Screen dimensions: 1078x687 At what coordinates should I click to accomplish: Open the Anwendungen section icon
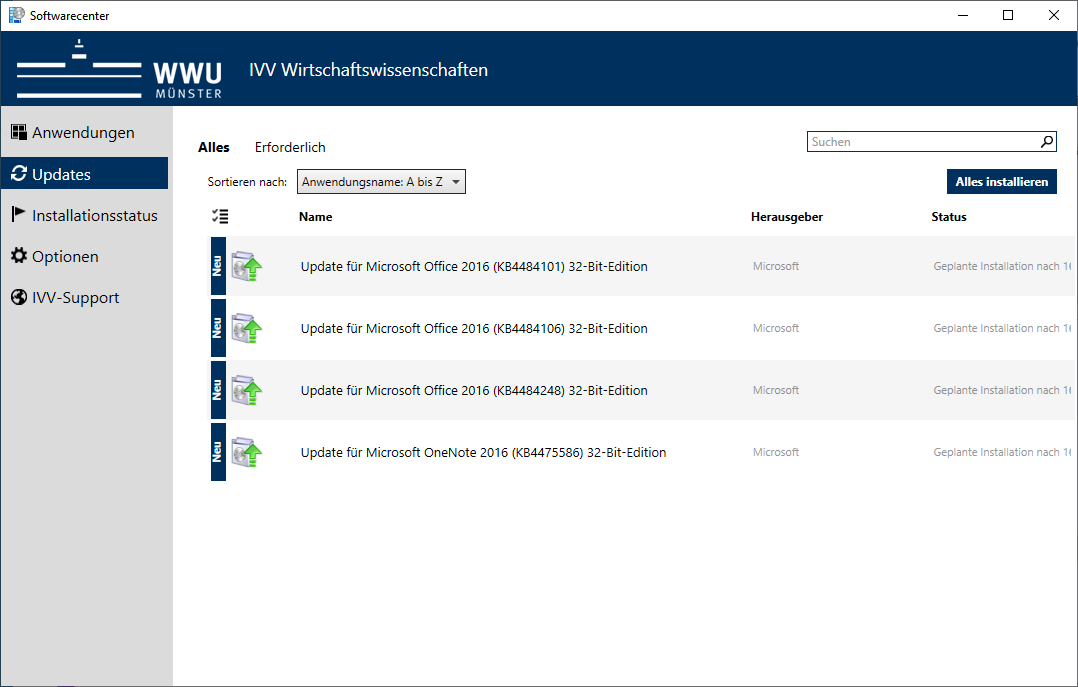(x=19, y=132)
